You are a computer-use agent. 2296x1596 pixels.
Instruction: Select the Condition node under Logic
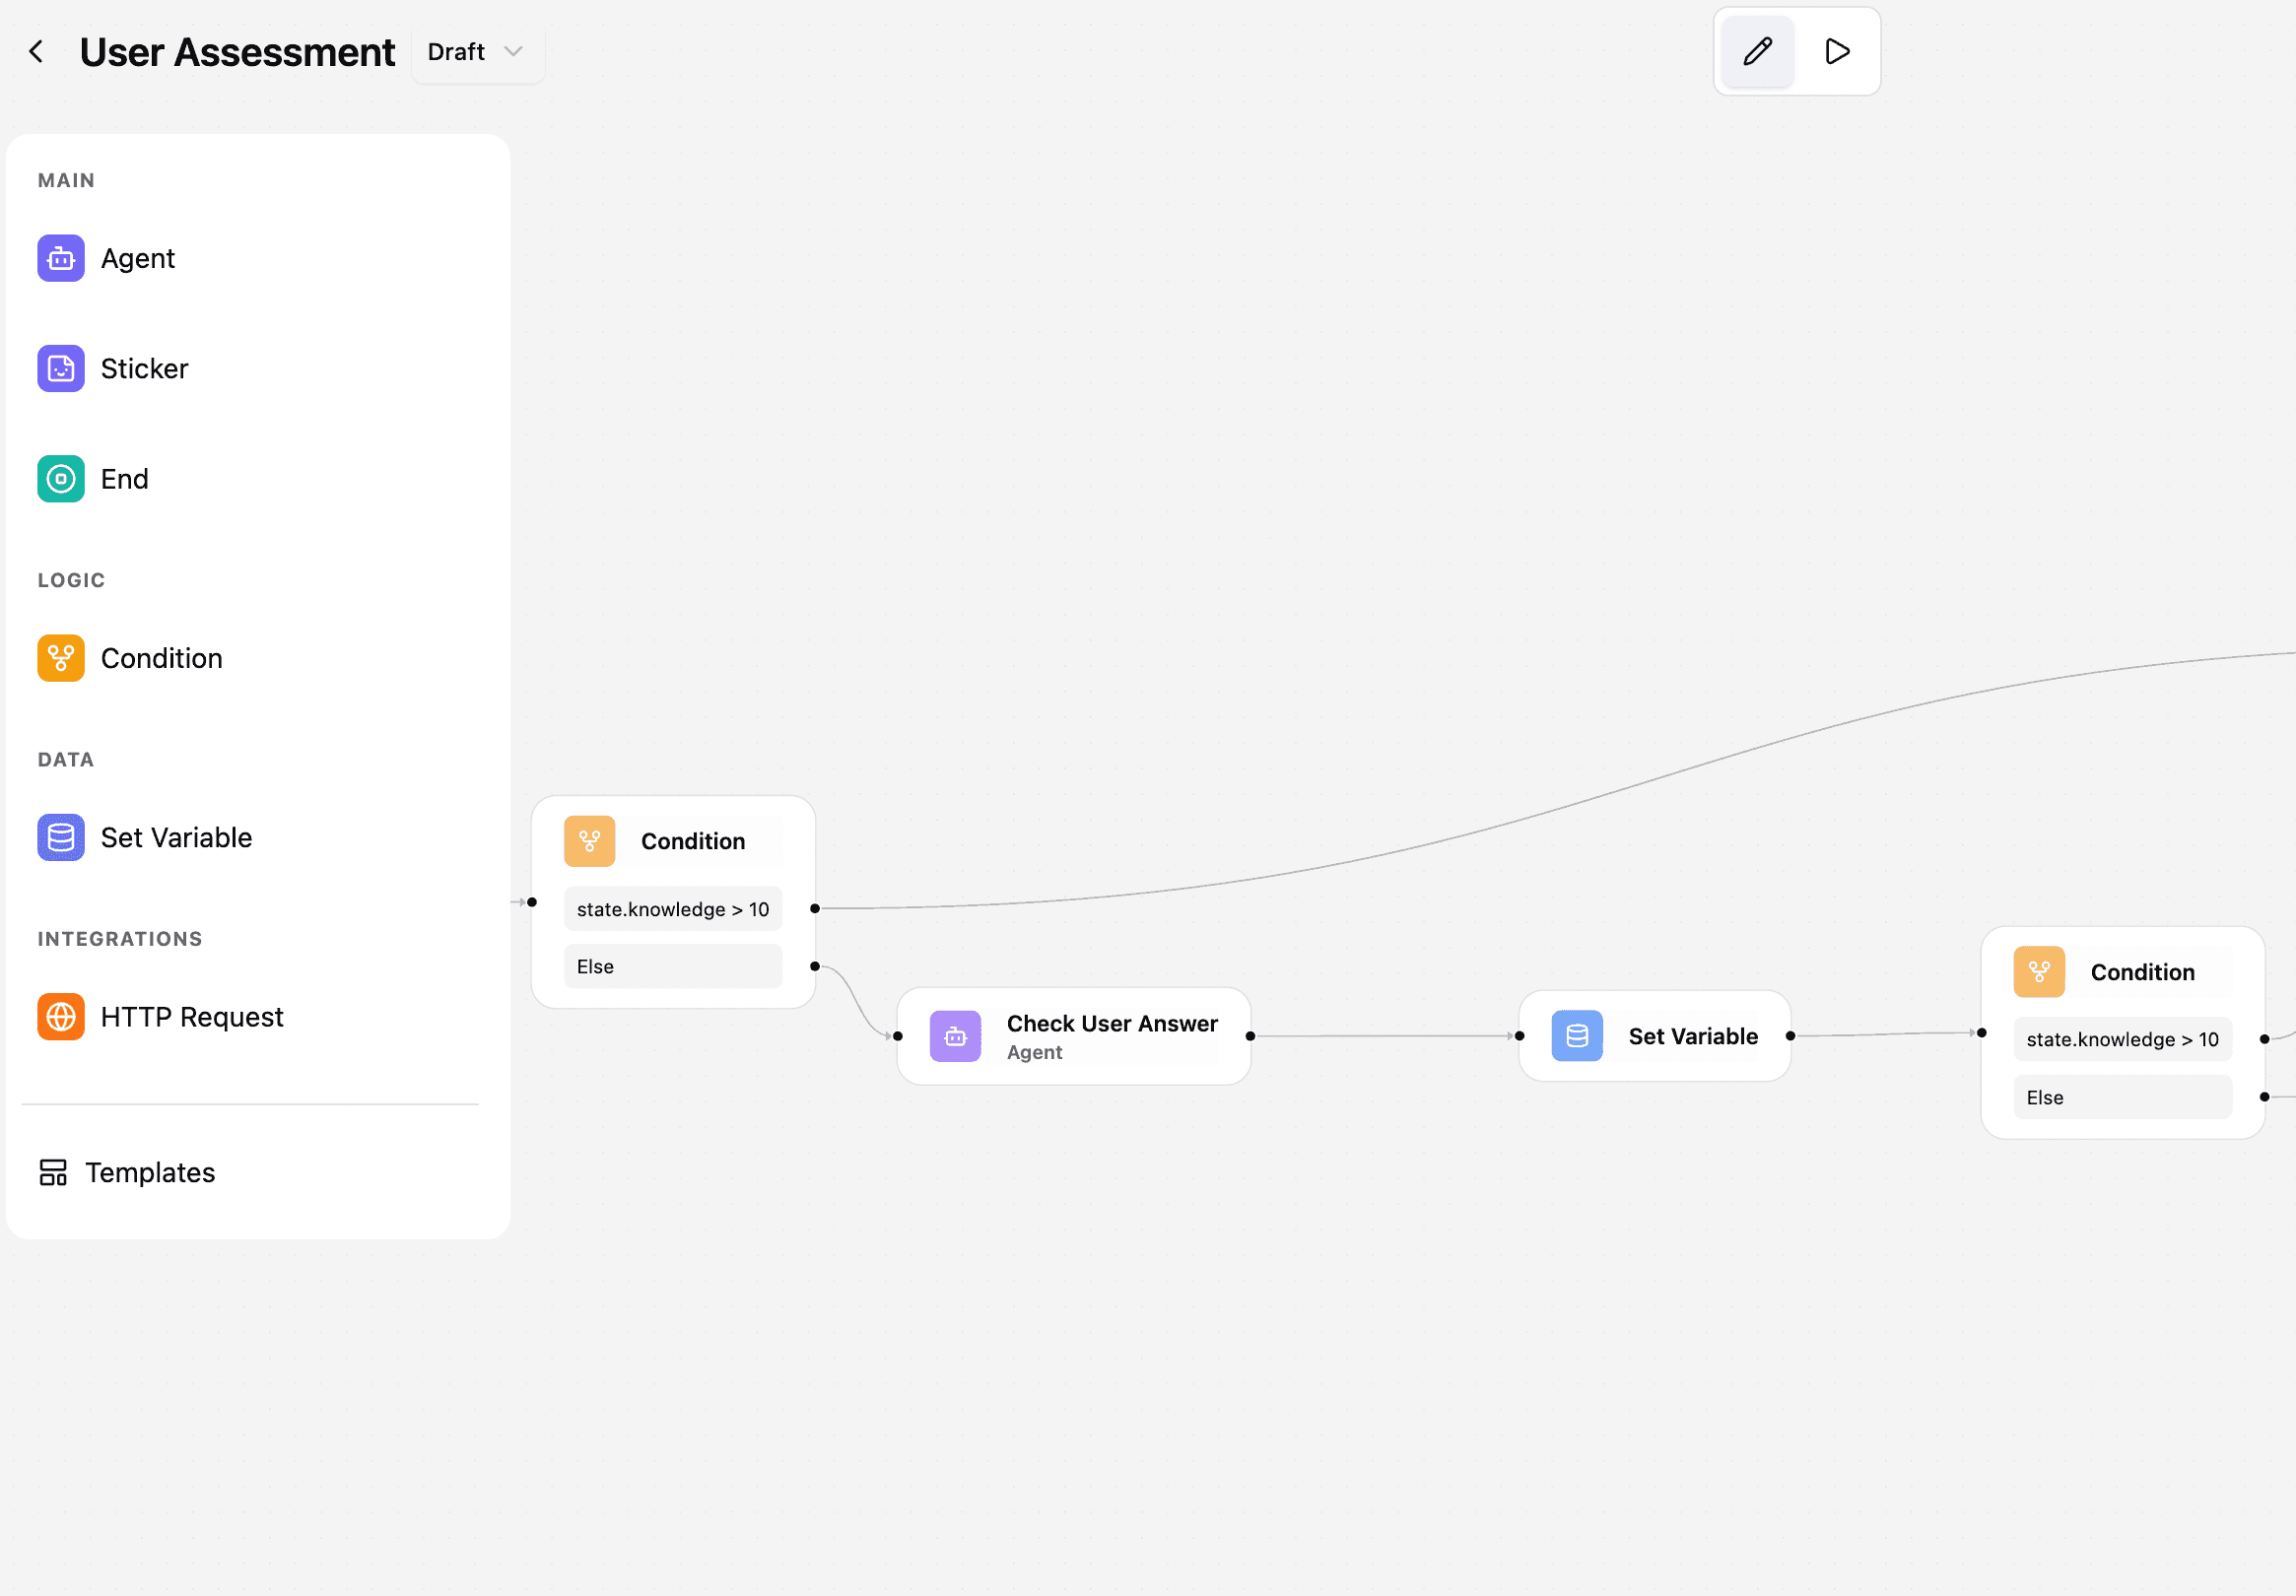click(161, 657)
